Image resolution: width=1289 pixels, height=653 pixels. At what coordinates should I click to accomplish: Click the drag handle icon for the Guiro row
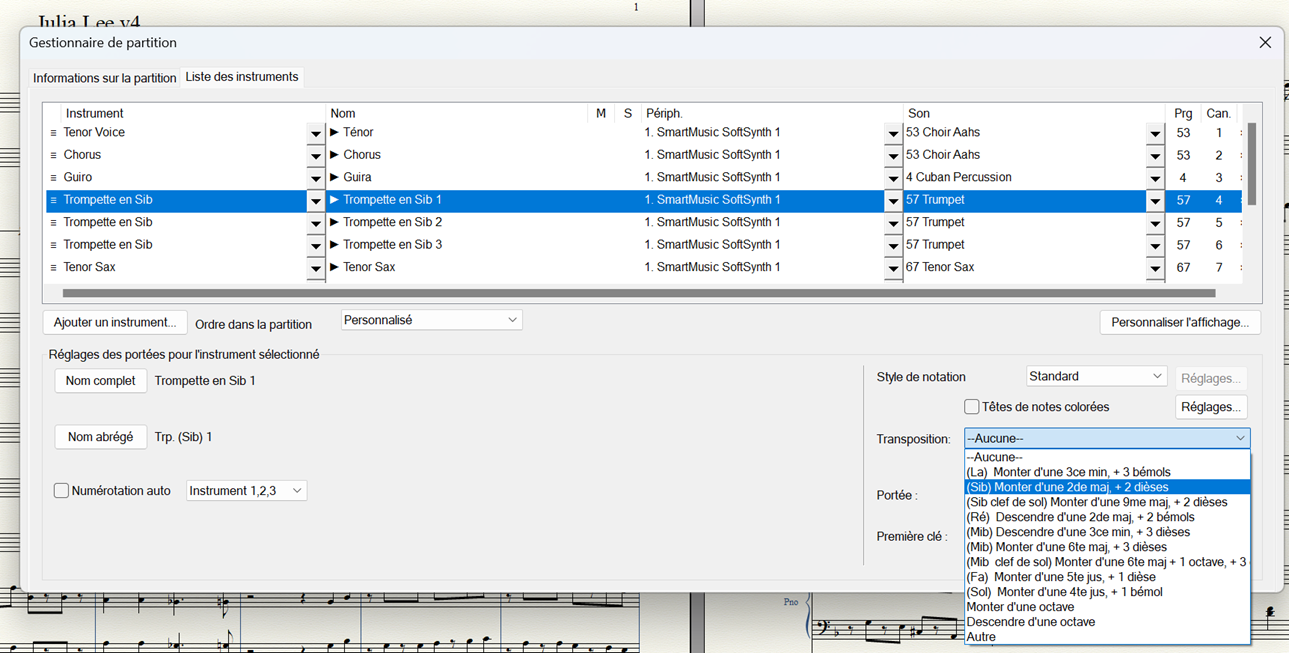(54, 178)
